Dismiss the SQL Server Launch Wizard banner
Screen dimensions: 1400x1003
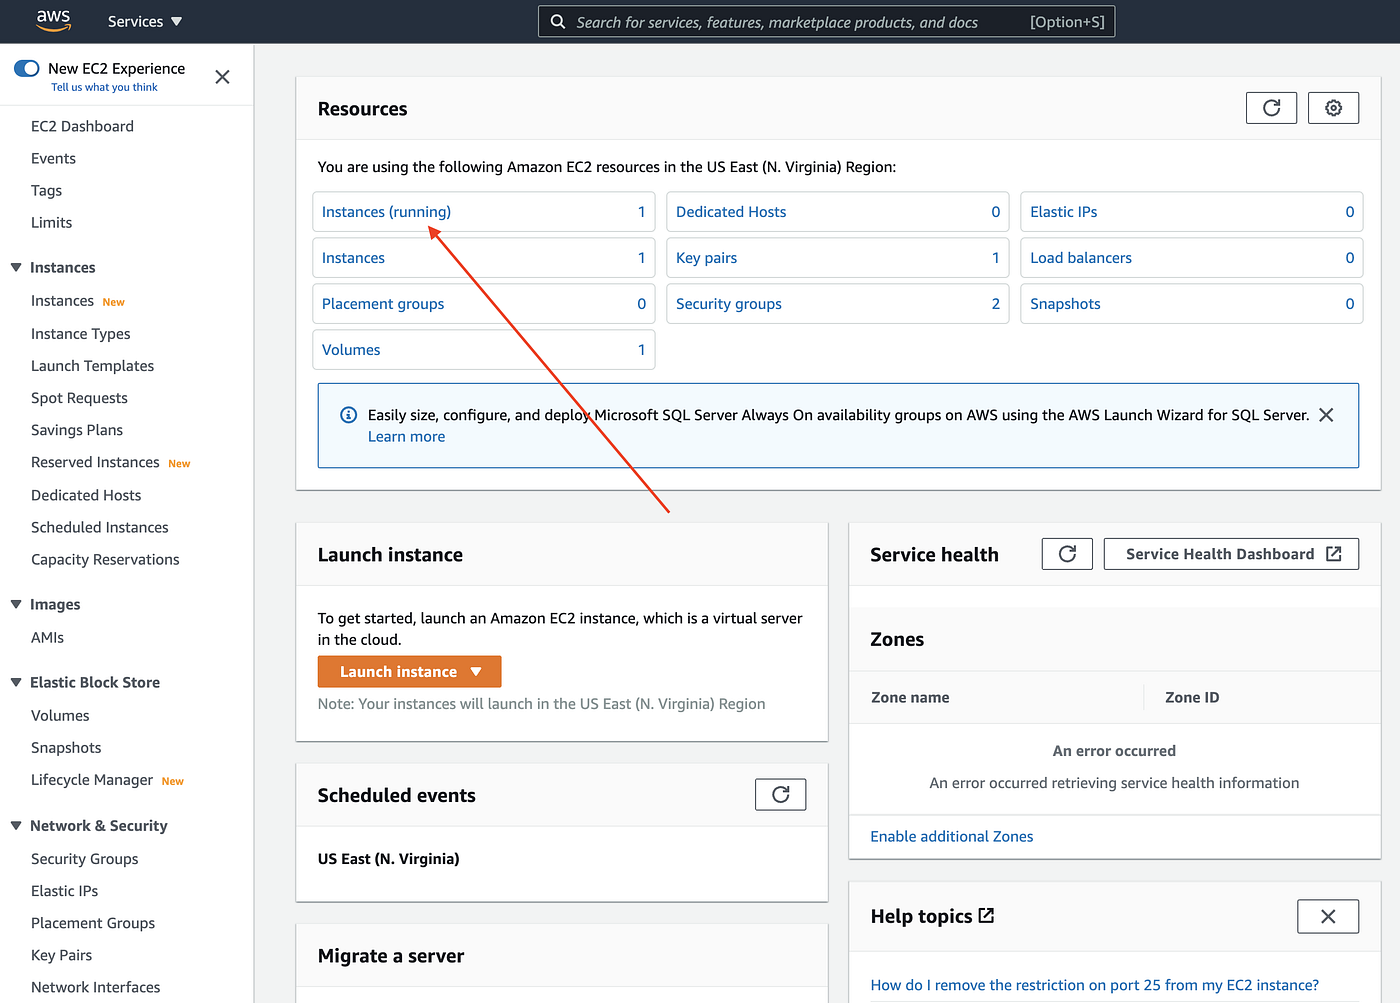click(1326, 415)
